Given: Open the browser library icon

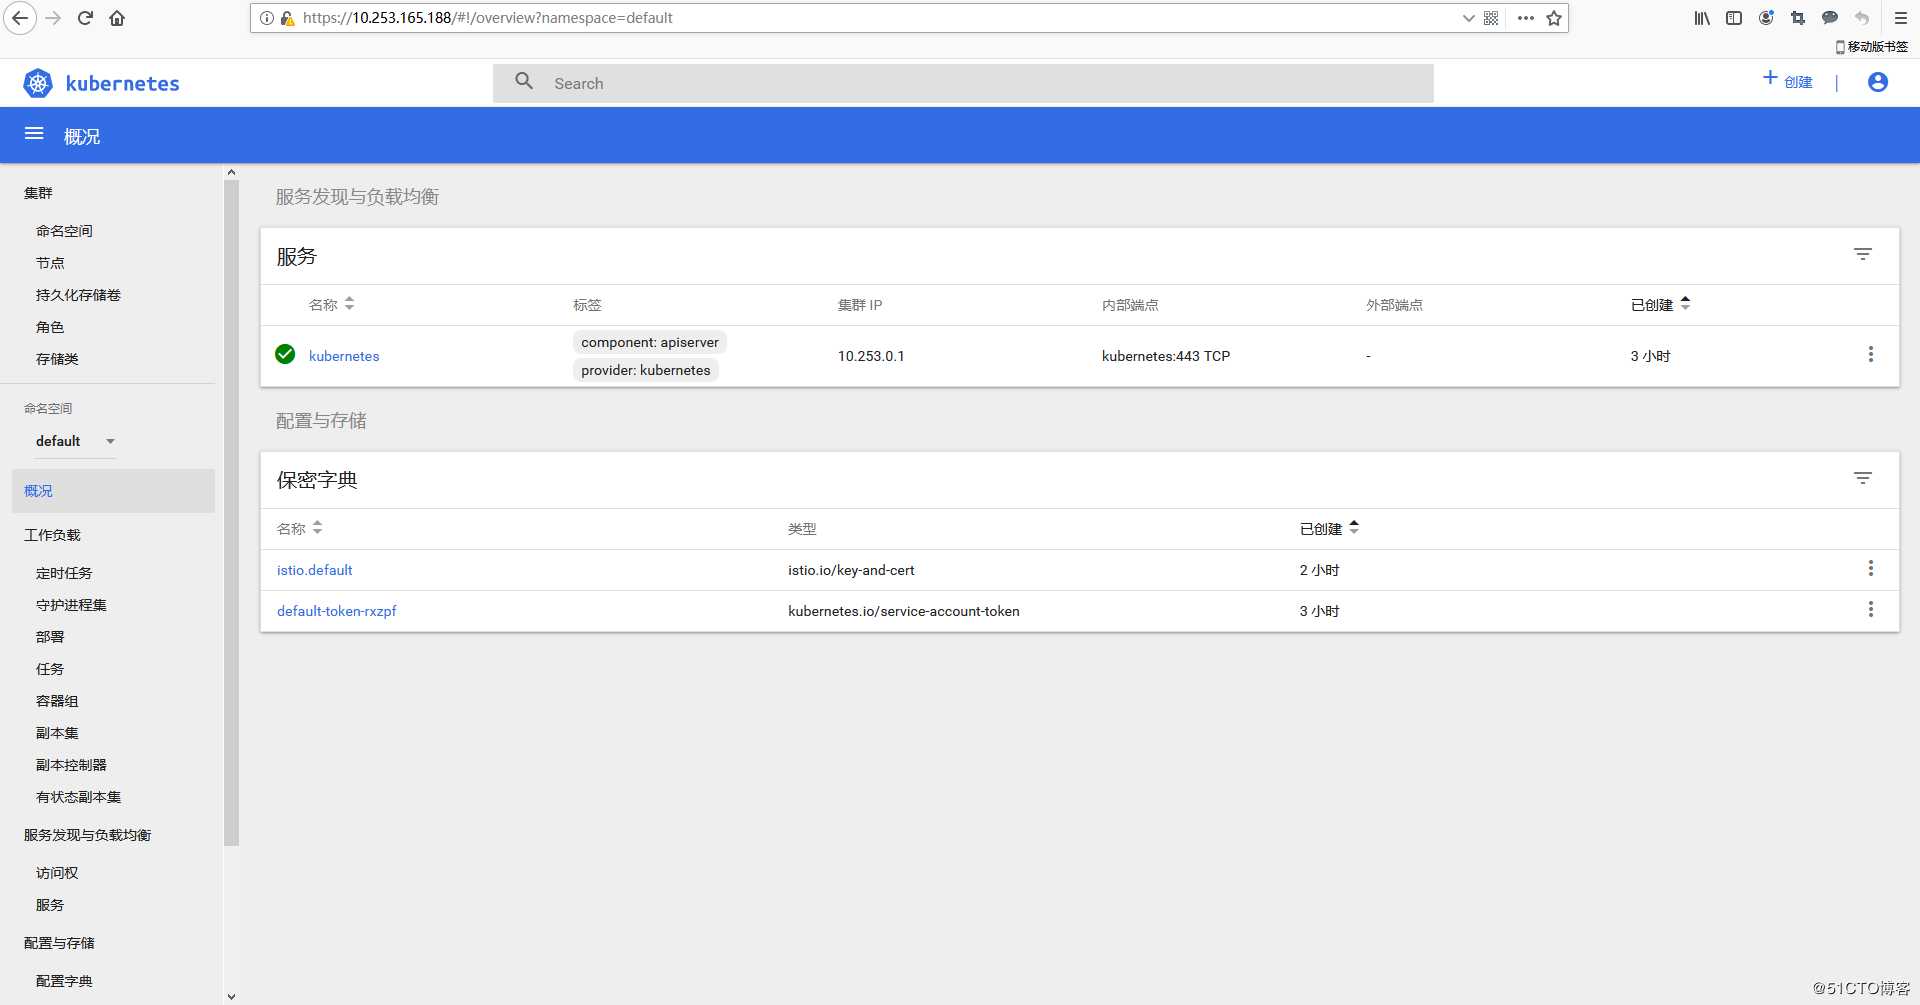Looking at the screenshot, I should pyautogui.click(x=1702, y=18).
